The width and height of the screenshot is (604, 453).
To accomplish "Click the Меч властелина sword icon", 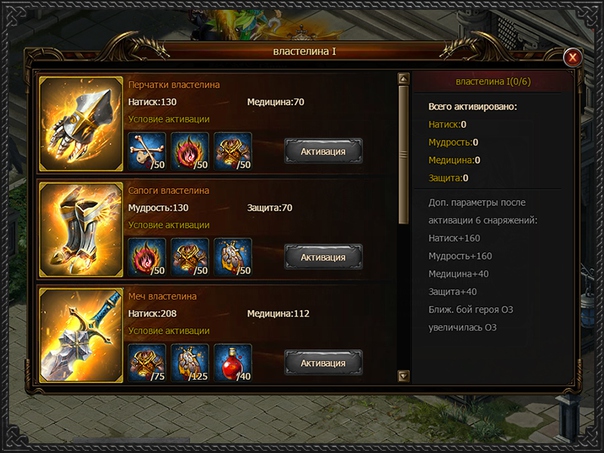I will pos(81,335).
